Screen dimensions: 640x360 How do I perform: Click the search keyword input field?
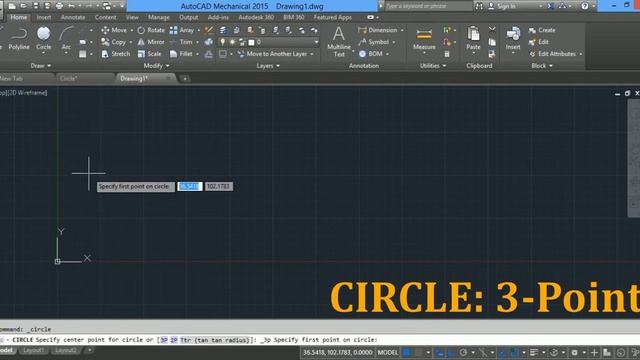pyautogui.click(x=428, y=6)
